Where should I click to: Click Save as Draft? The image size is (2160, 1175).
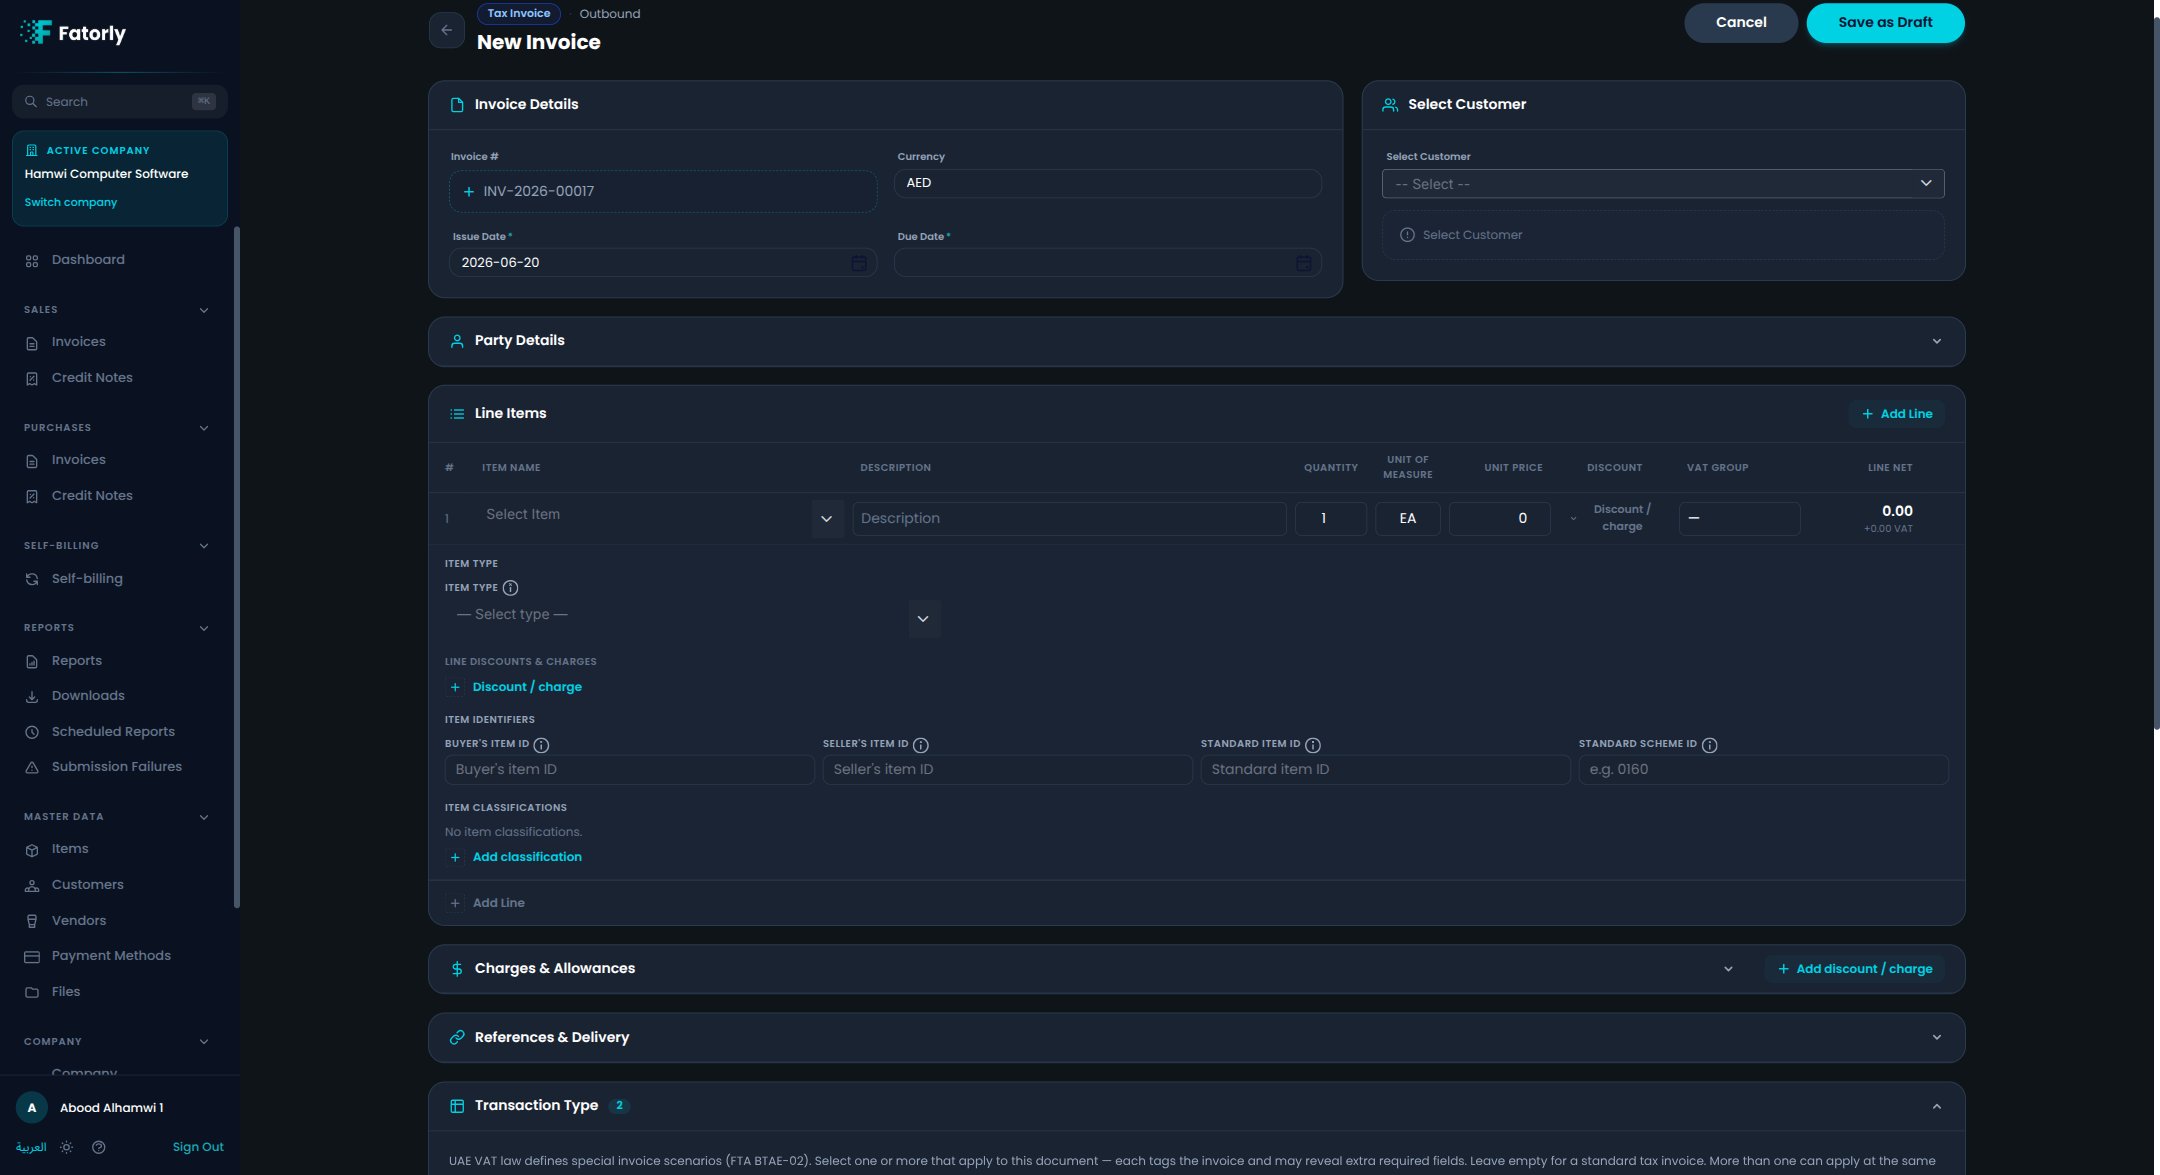[x=1884, y=22]
